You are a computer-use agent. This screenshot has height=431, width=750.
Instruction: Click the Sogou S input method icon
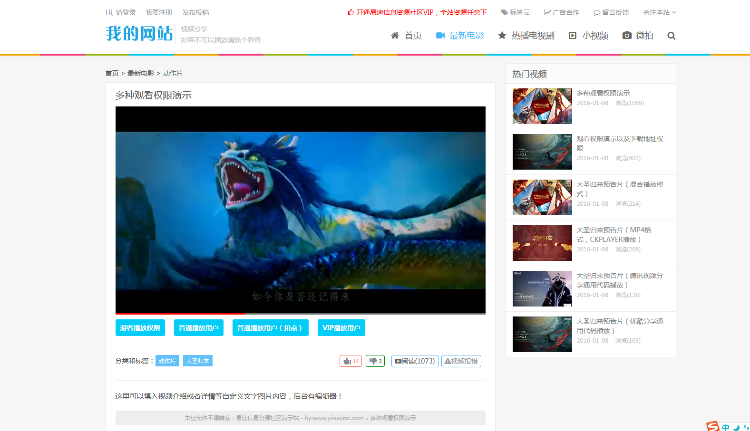pos(712,426)
